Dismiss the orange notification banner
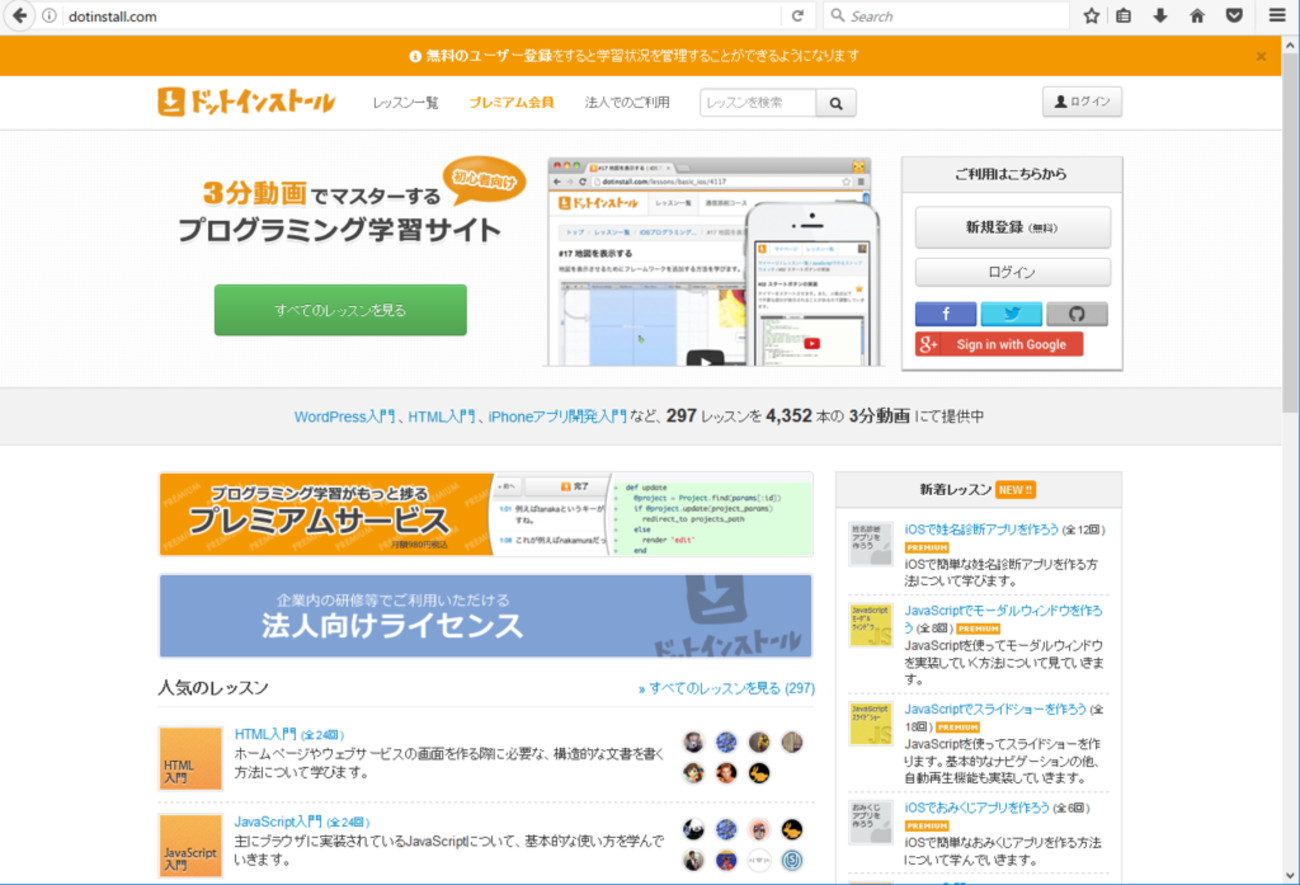This screenshot has height=885, width=1300. 1261,56
